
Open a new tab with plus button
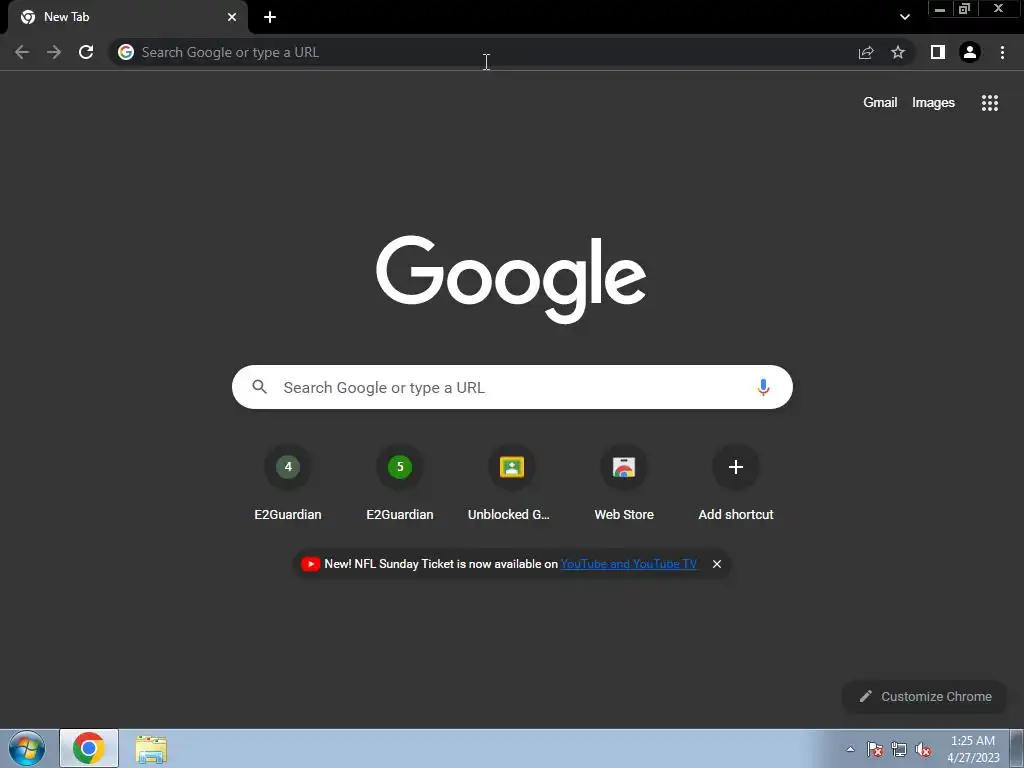point(270,17)
